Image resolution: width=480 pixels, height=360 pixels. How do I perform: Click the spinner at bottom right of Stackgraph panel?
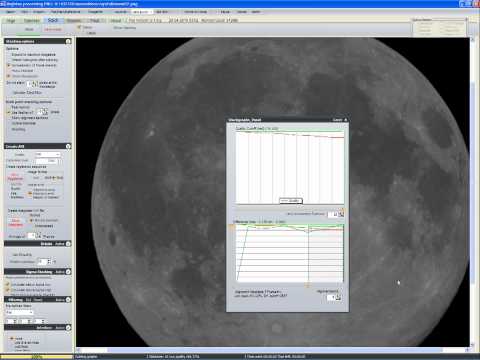point(338,297)
